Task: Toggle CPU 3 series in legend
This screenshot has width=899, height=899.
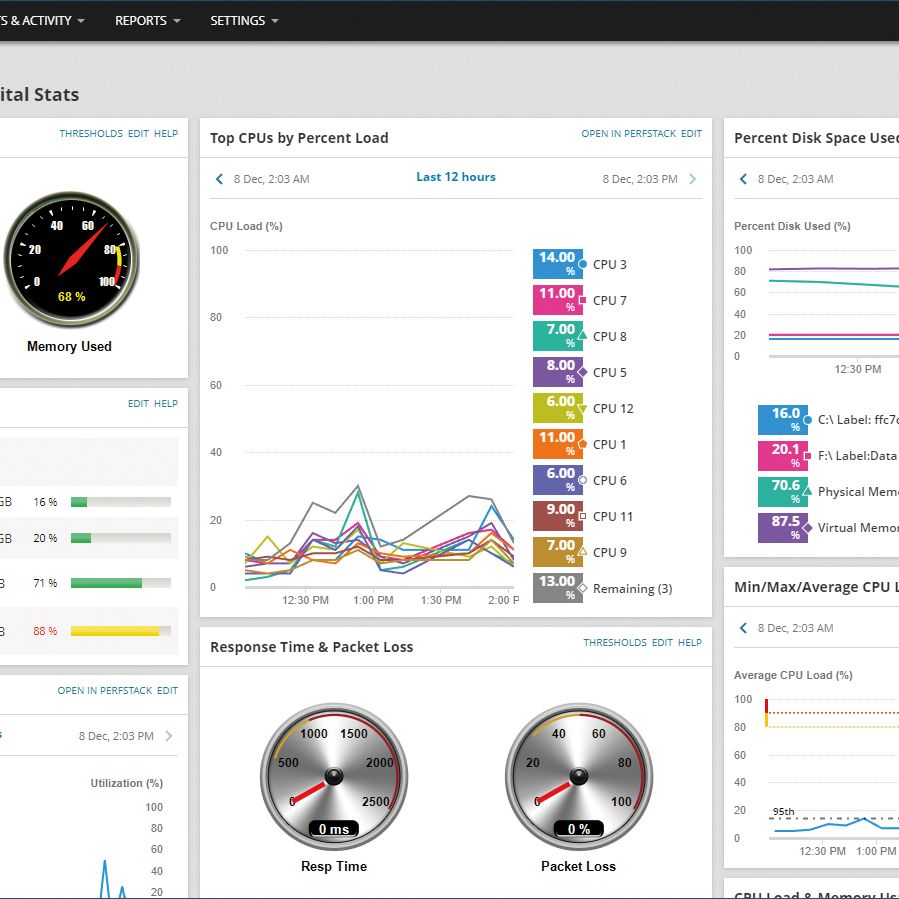Action: (x=609, y=264)
